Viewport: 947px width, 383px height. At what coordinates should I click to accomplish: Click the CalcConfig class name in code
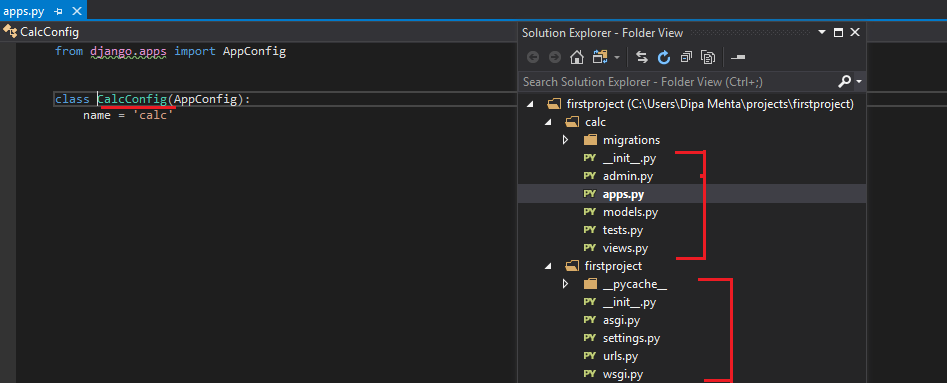(132, 99)
